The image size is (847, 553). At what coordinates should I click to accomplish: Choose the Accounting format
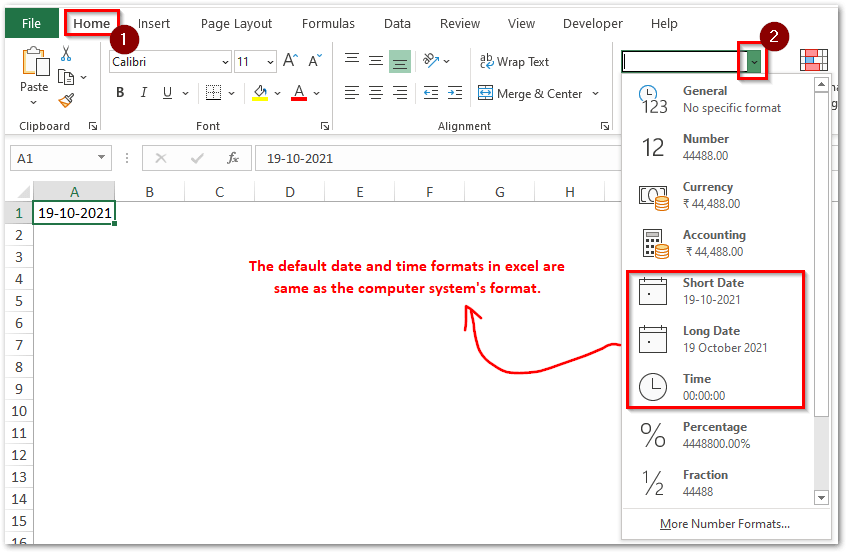tap(718, 243)
